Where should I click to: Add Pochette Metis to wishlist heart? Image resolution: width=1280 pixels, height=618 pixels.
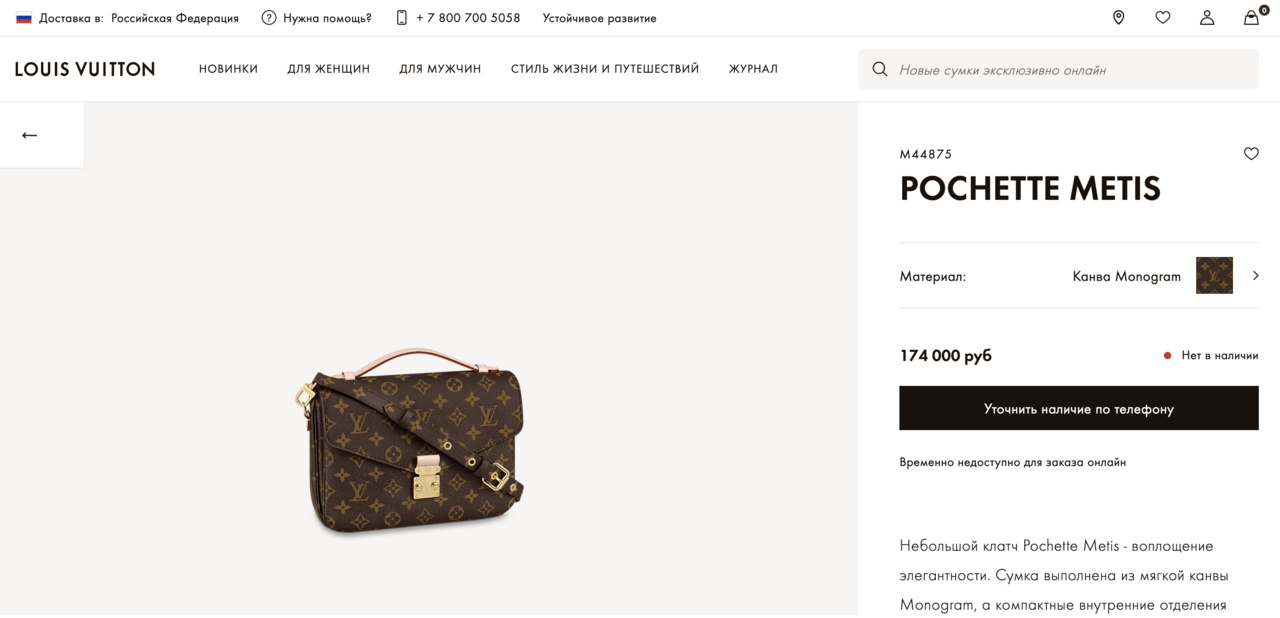(x=1251, y=154)
